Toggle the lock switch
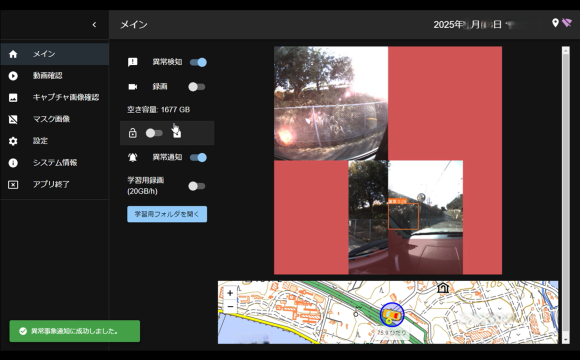This screenshot has height=360, width=580. coord(154,133)
